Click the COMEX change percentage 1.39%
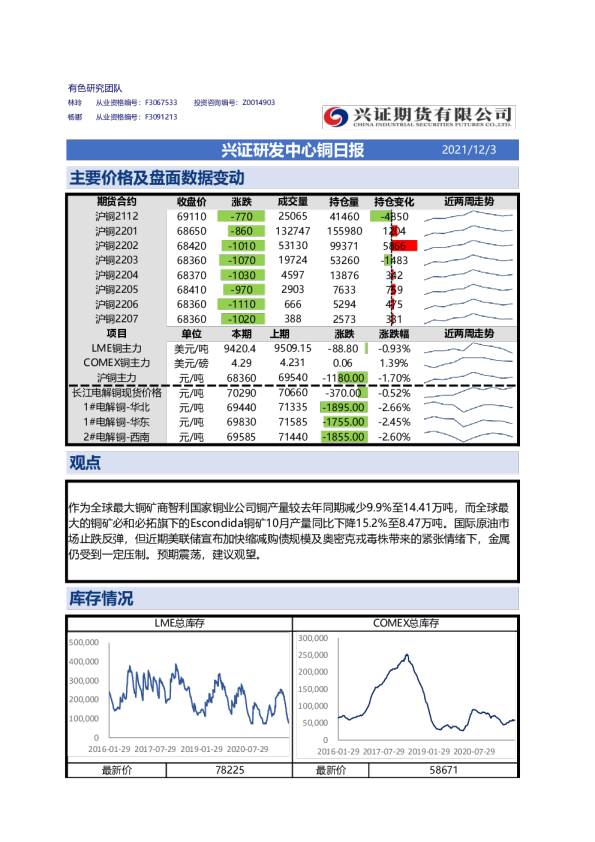 click(x=394, y=364)
